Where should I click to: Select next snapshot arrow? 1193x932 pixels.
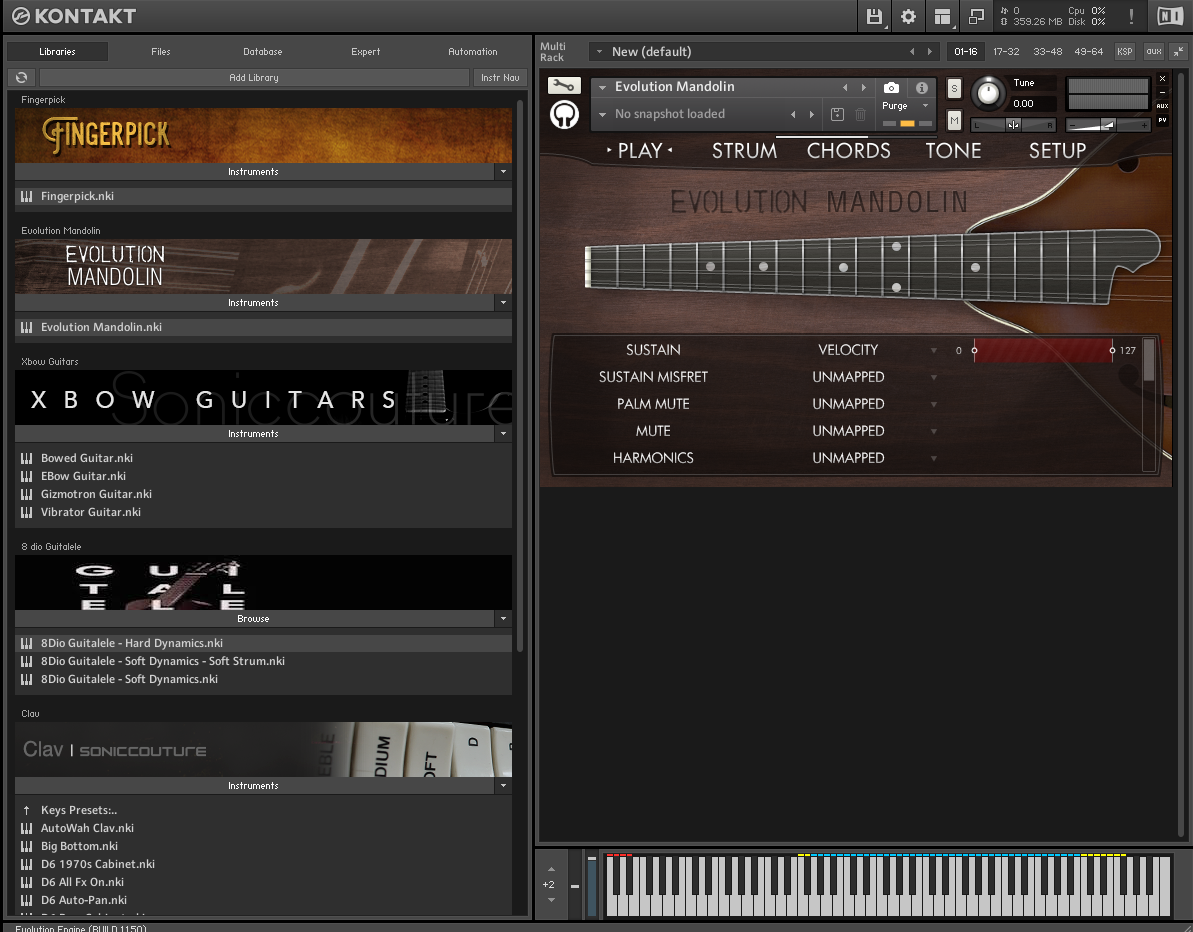coord(812,114)
